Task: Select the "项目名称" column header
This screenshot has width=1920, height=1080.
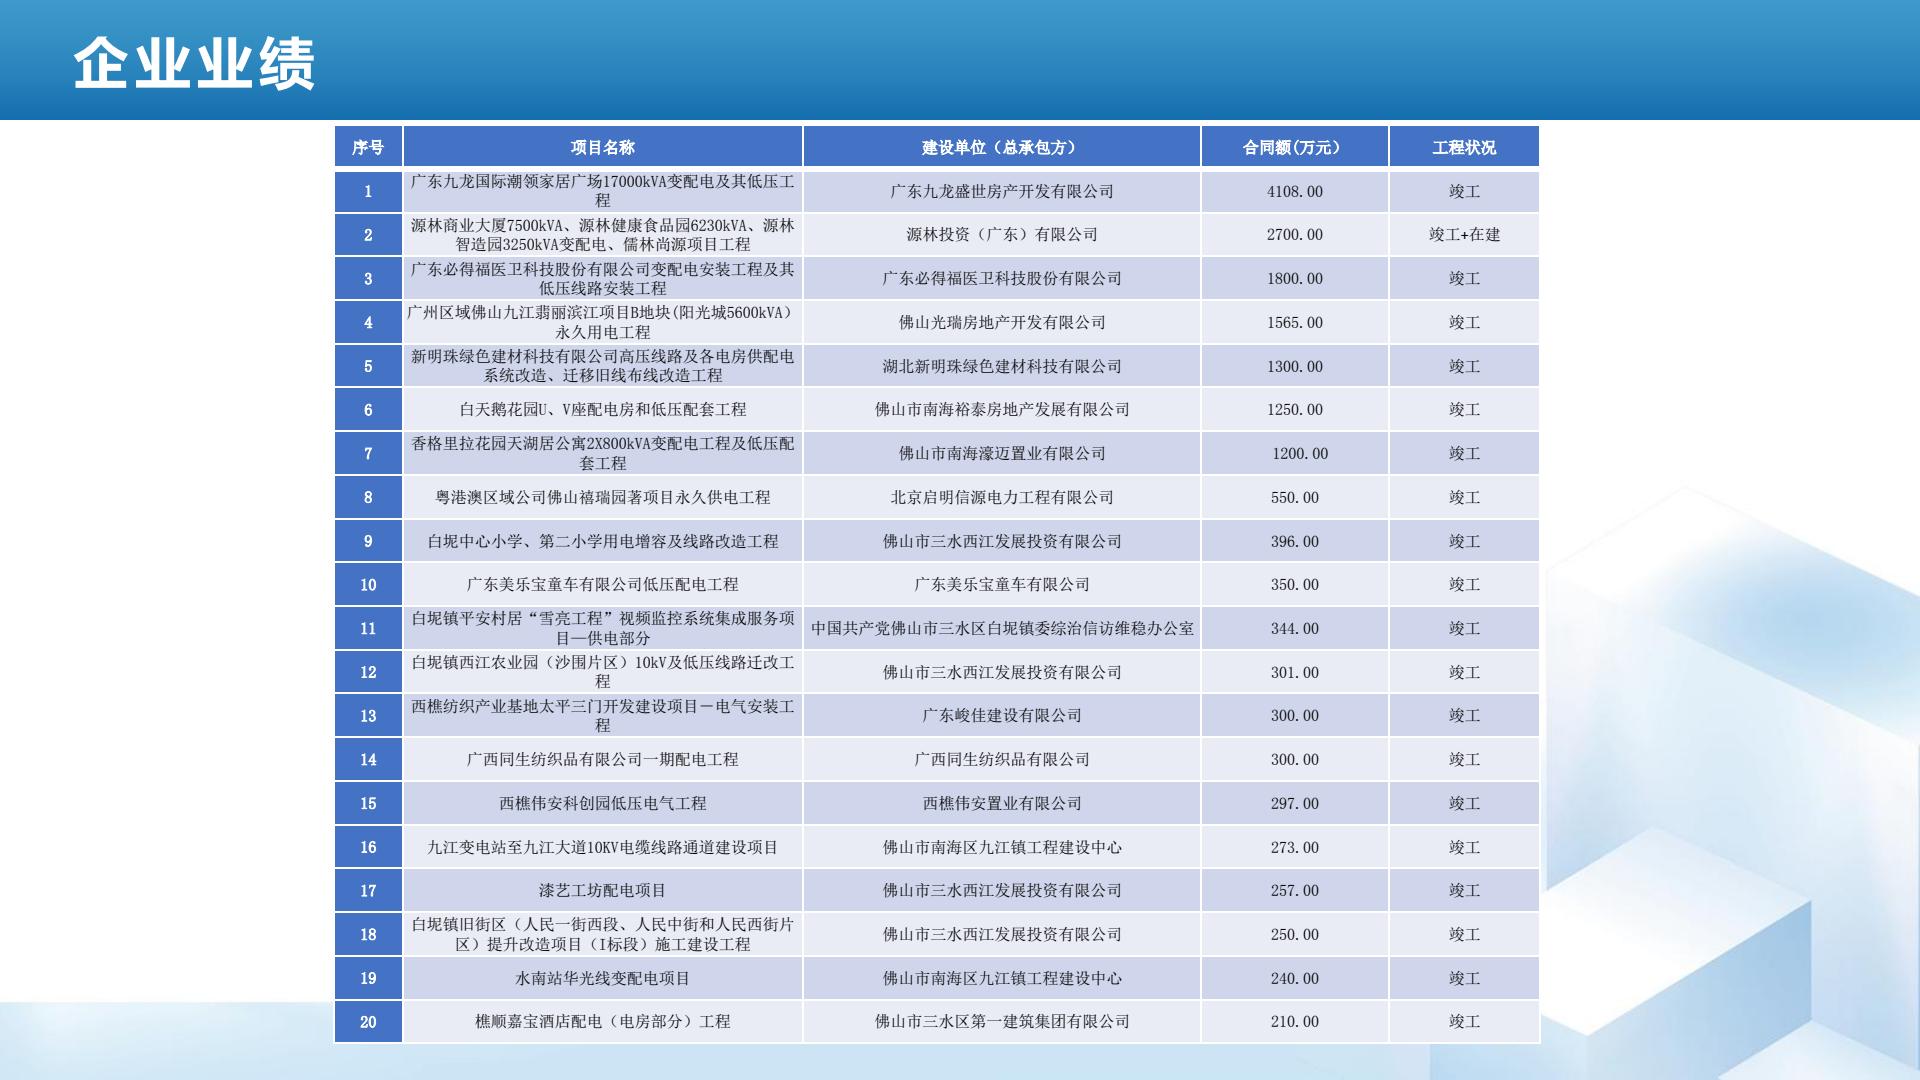Action: [603, 147]
